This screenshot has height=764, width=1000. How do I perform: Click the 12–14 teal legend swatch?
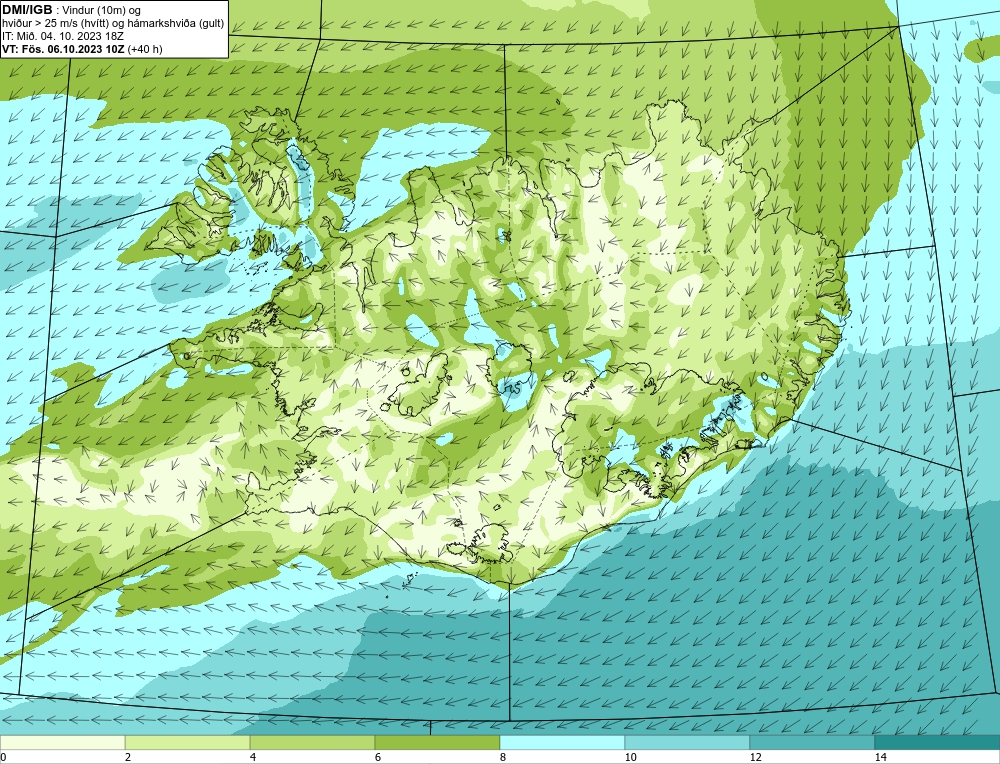[x=812, y=742]
